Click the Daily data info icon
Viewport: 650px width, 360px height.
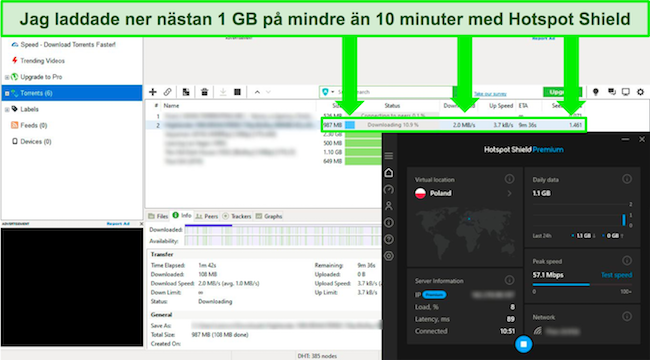coord(627,179)
